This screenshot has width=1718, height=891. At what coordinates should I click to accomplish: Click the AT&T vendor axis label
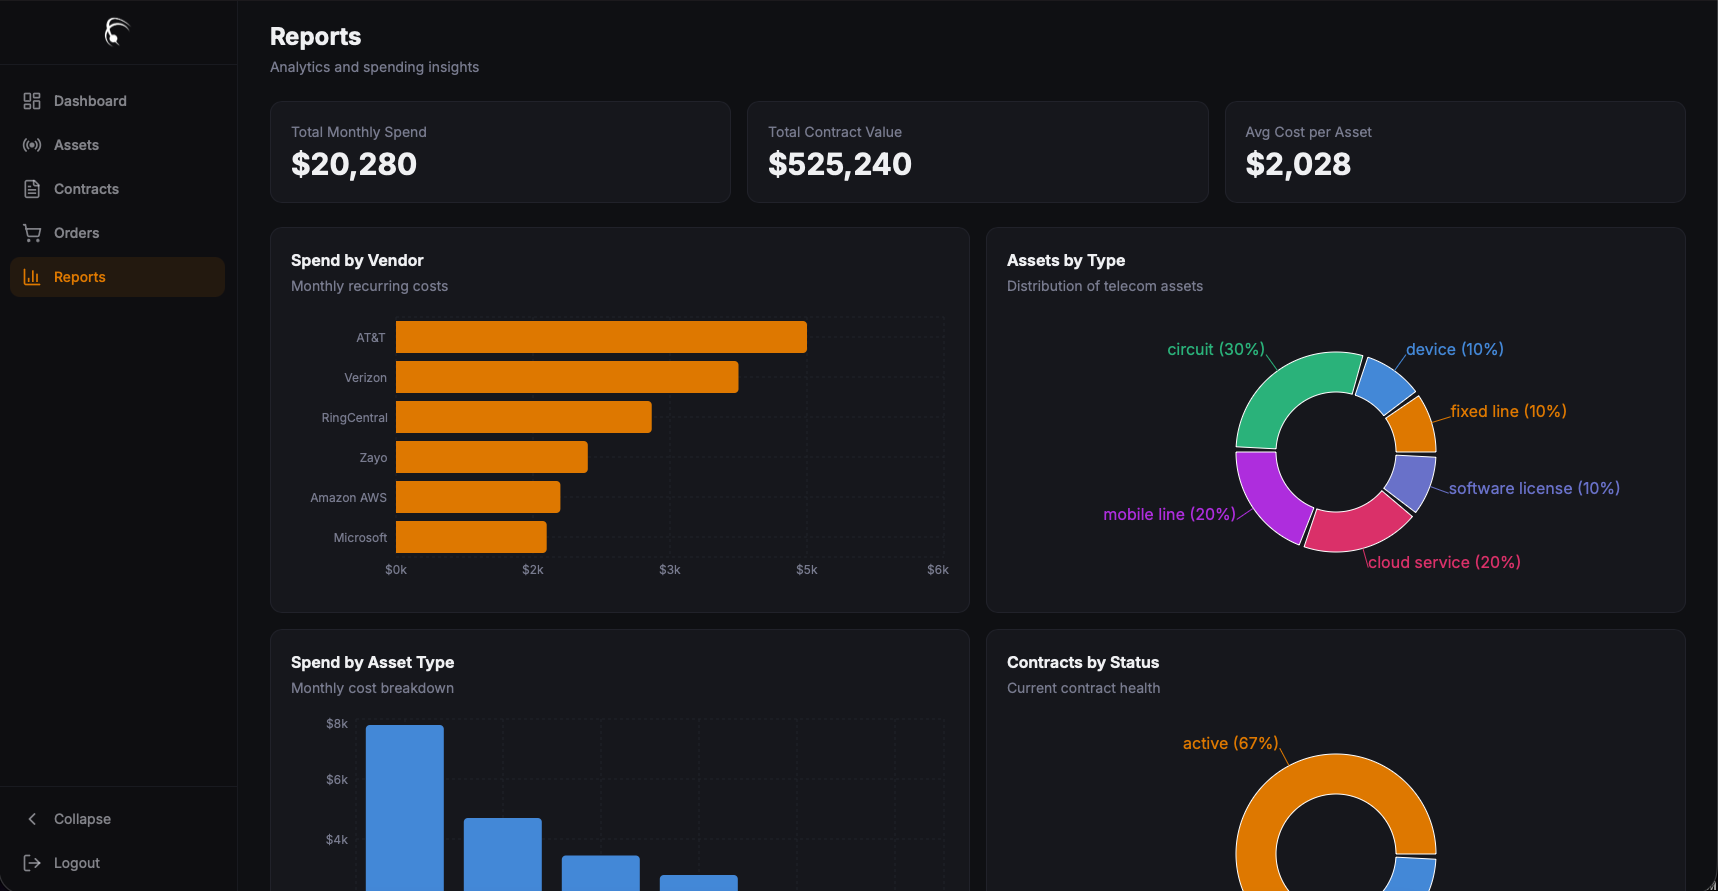click(x=371, y=338)
